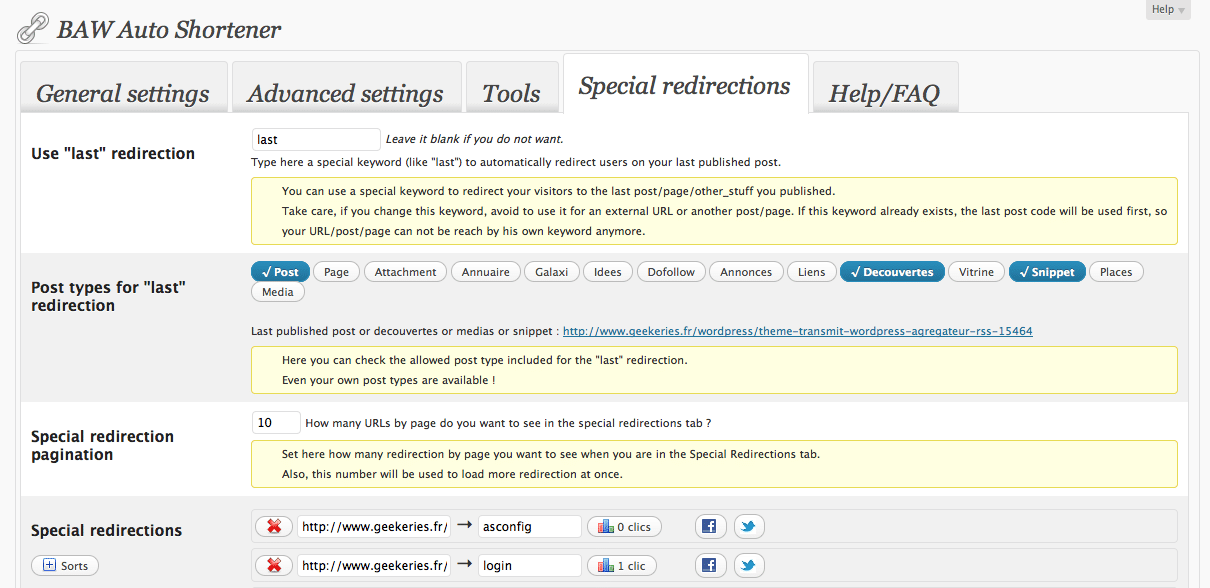Open the Help dropdown
Screen dimensions: 1210x588
[1167, 10]
